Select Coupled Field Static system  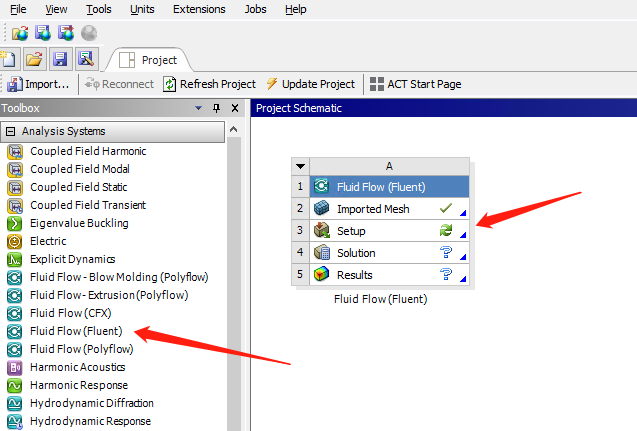(x=67, y=187)
